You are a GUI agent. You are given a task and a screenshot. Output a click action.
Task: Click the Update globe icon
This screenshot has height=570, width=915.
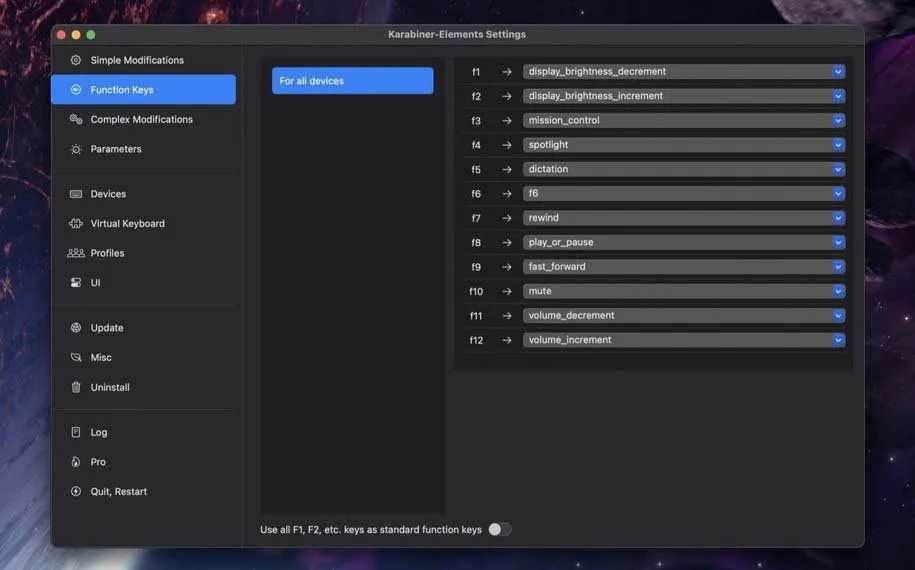76,328
